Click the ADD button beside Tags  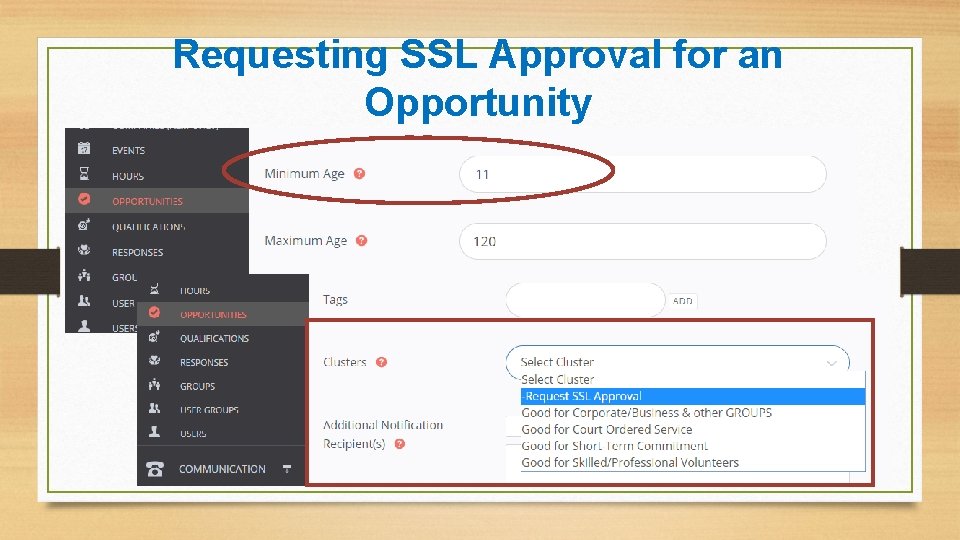coord(682,301)
